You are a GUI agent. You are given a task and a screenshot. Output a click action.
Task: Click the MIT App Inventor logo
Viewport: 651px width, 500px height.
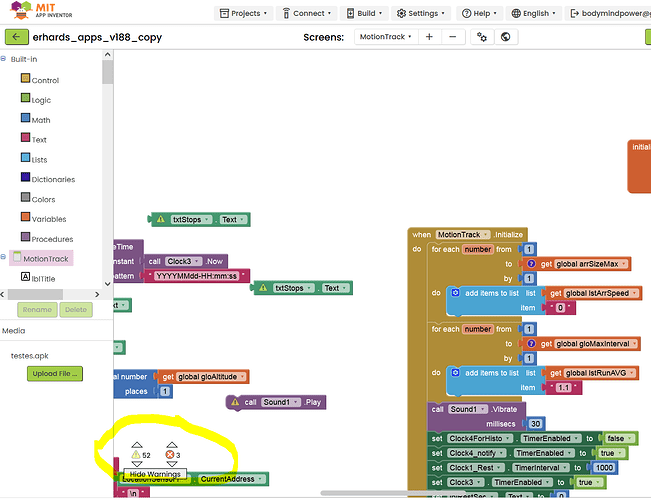click(x=32, y=12)
